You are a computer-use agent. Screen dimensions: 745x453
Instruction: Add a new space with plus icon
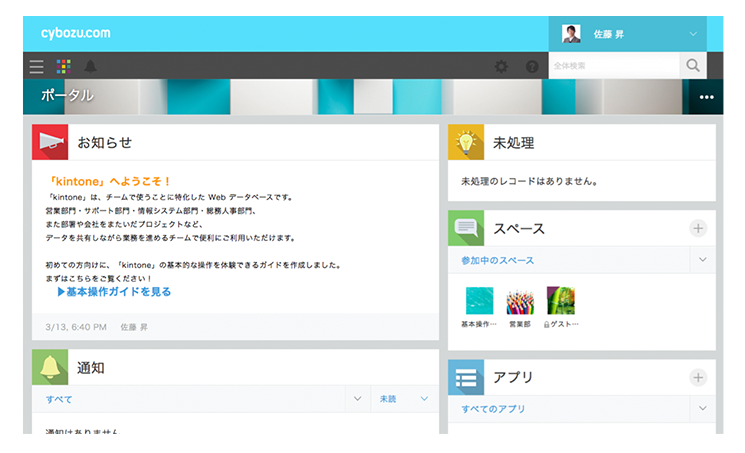click(698, 229)
